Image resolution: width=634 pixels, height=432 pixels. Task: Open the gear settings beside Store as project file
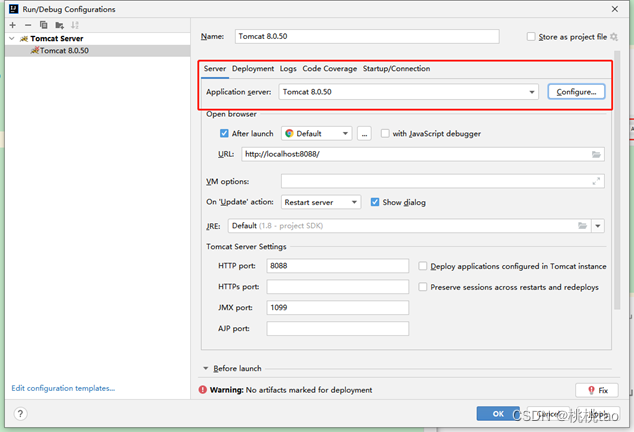coord(614,37)
